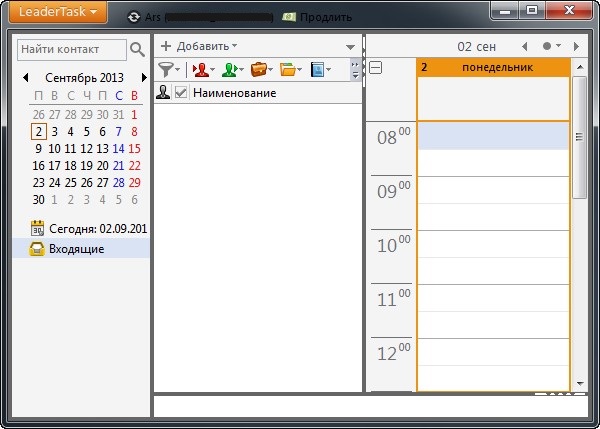Select the Входящие inbox item
The height and width of the screenshot is (429, 600).
[76, 248]
